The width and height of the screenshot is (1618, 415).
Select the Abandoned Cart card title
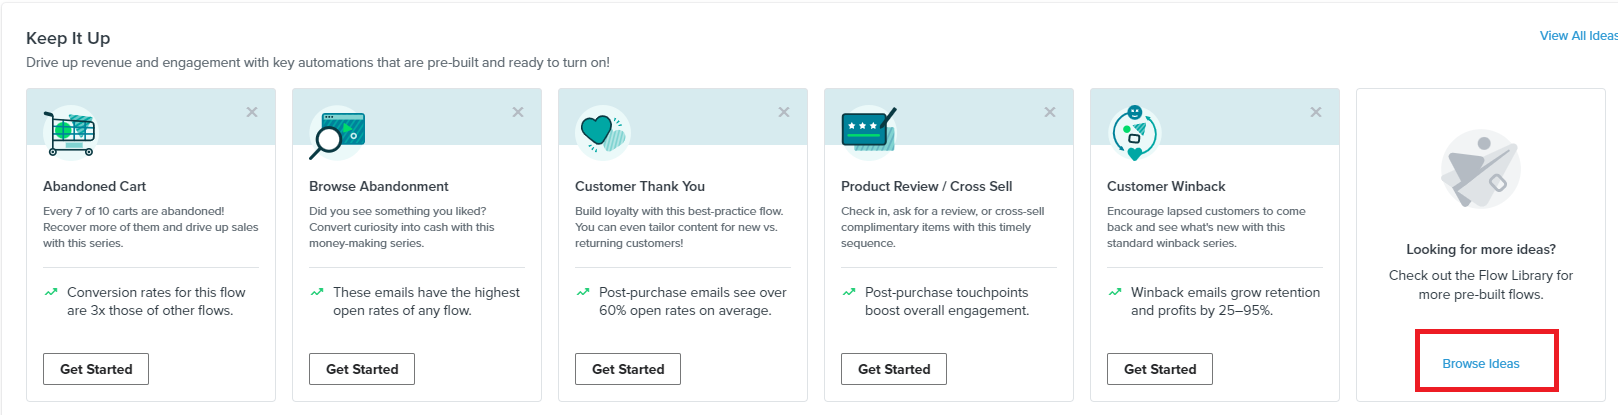click(95, 186)
